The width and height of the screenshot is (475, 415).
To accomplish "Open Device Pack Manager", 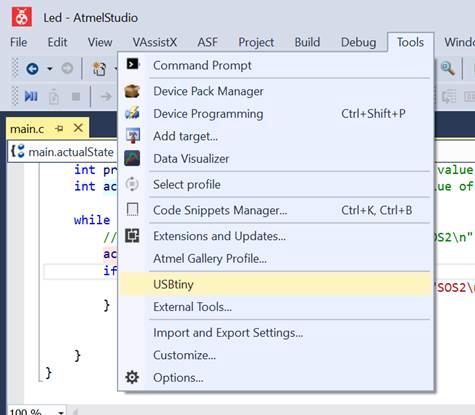I will [x=276, y=91].
